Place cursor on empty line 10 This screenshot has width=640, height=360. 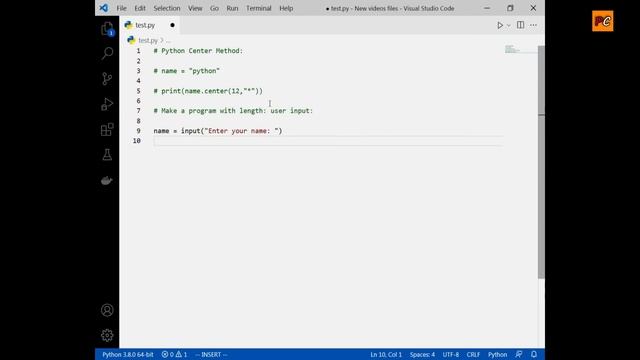point(328,141)
